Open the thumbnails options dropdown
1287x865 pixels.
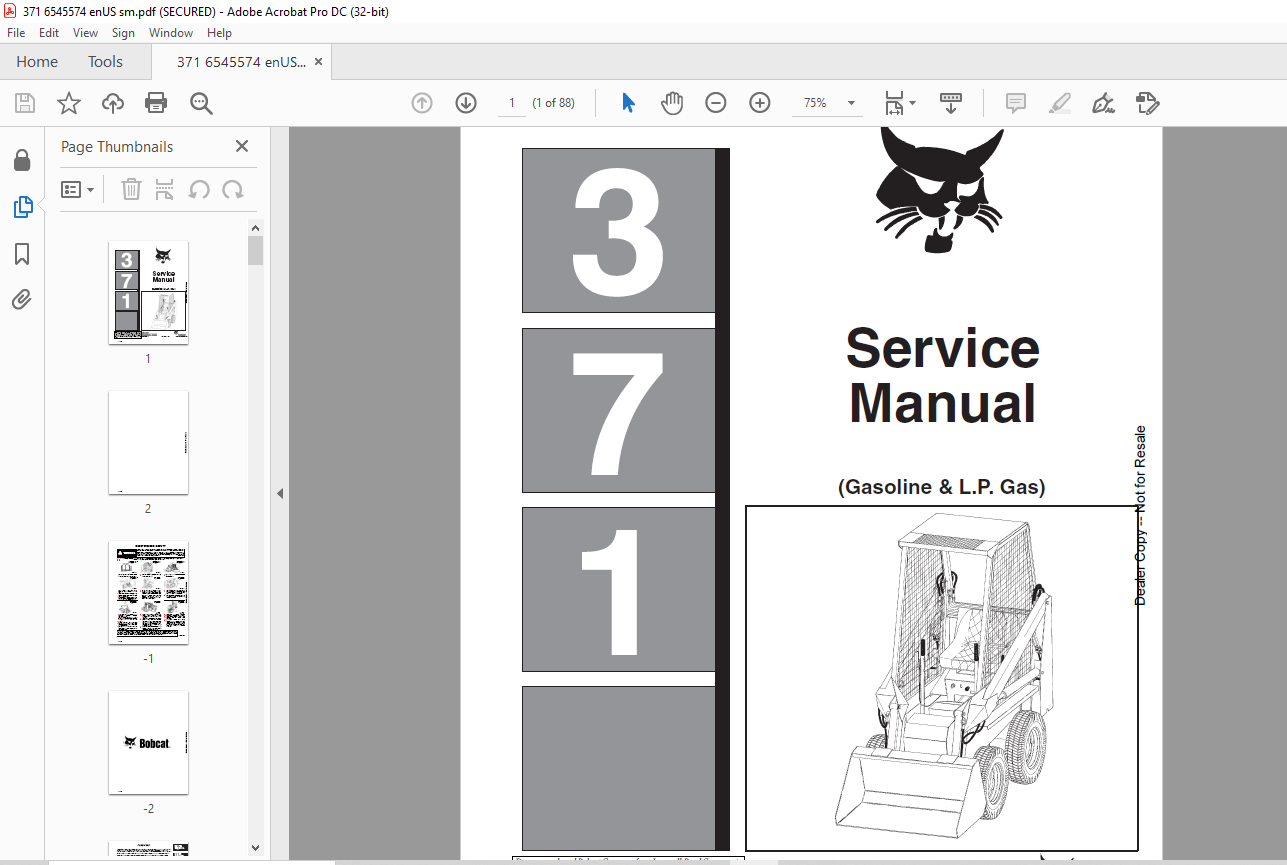pyautogui.click(x=78, y=189)
